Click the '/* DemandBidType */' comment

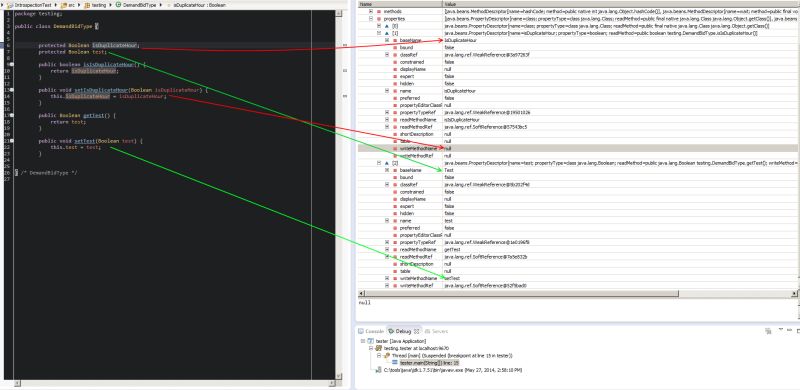coord(48,173)
